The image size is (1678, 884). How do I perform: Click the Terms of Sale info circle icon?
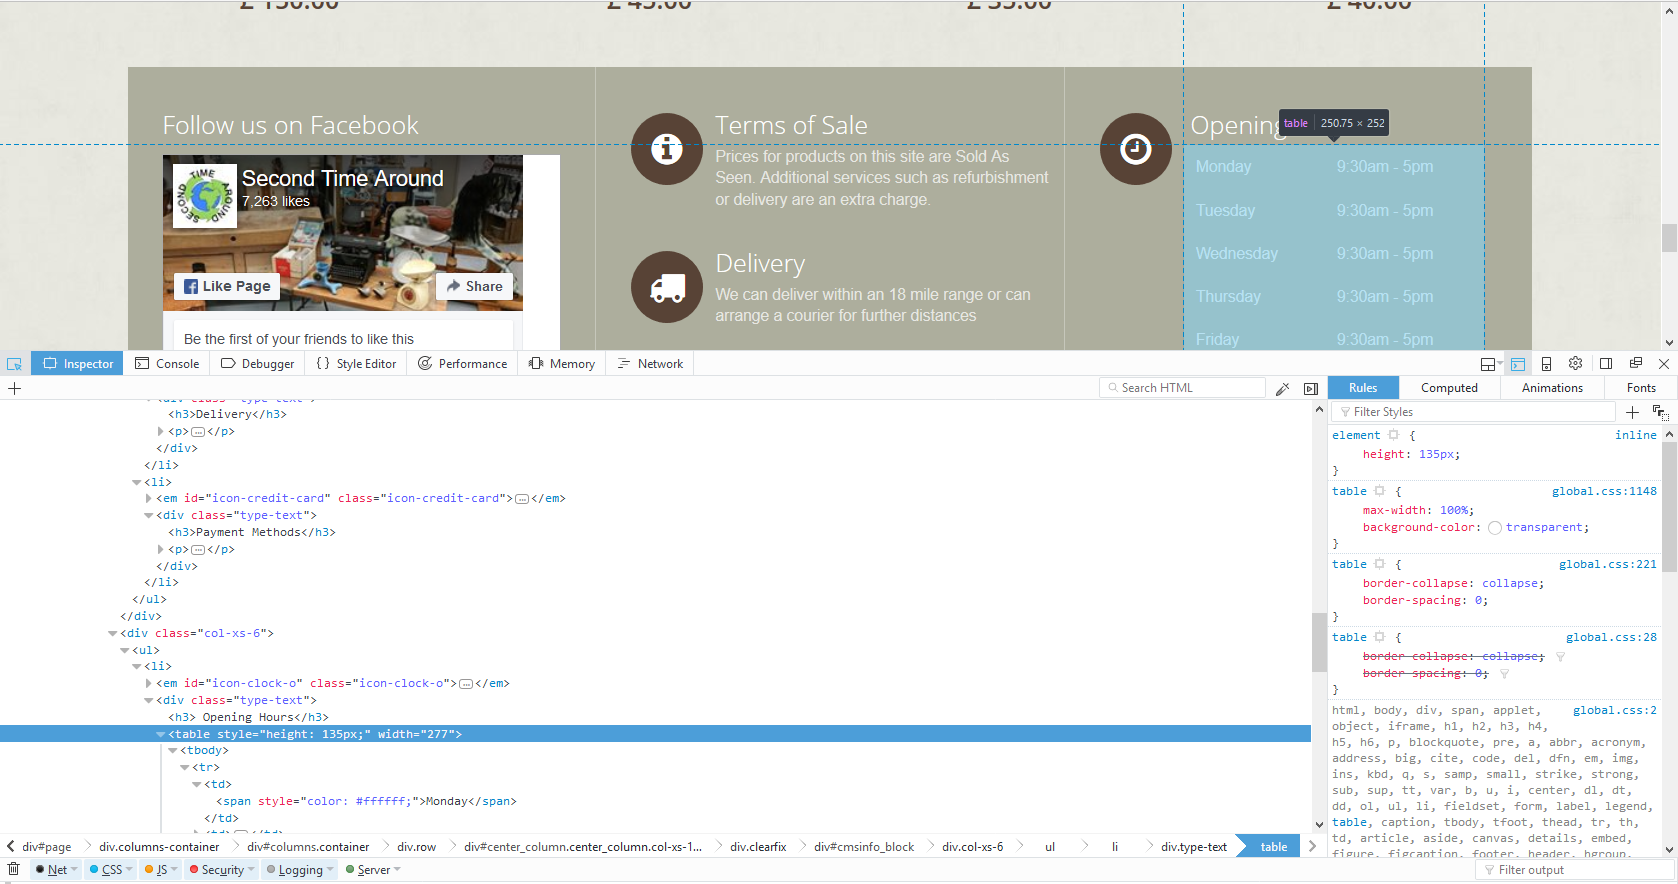pyautogui.click(x=667, y=149)
